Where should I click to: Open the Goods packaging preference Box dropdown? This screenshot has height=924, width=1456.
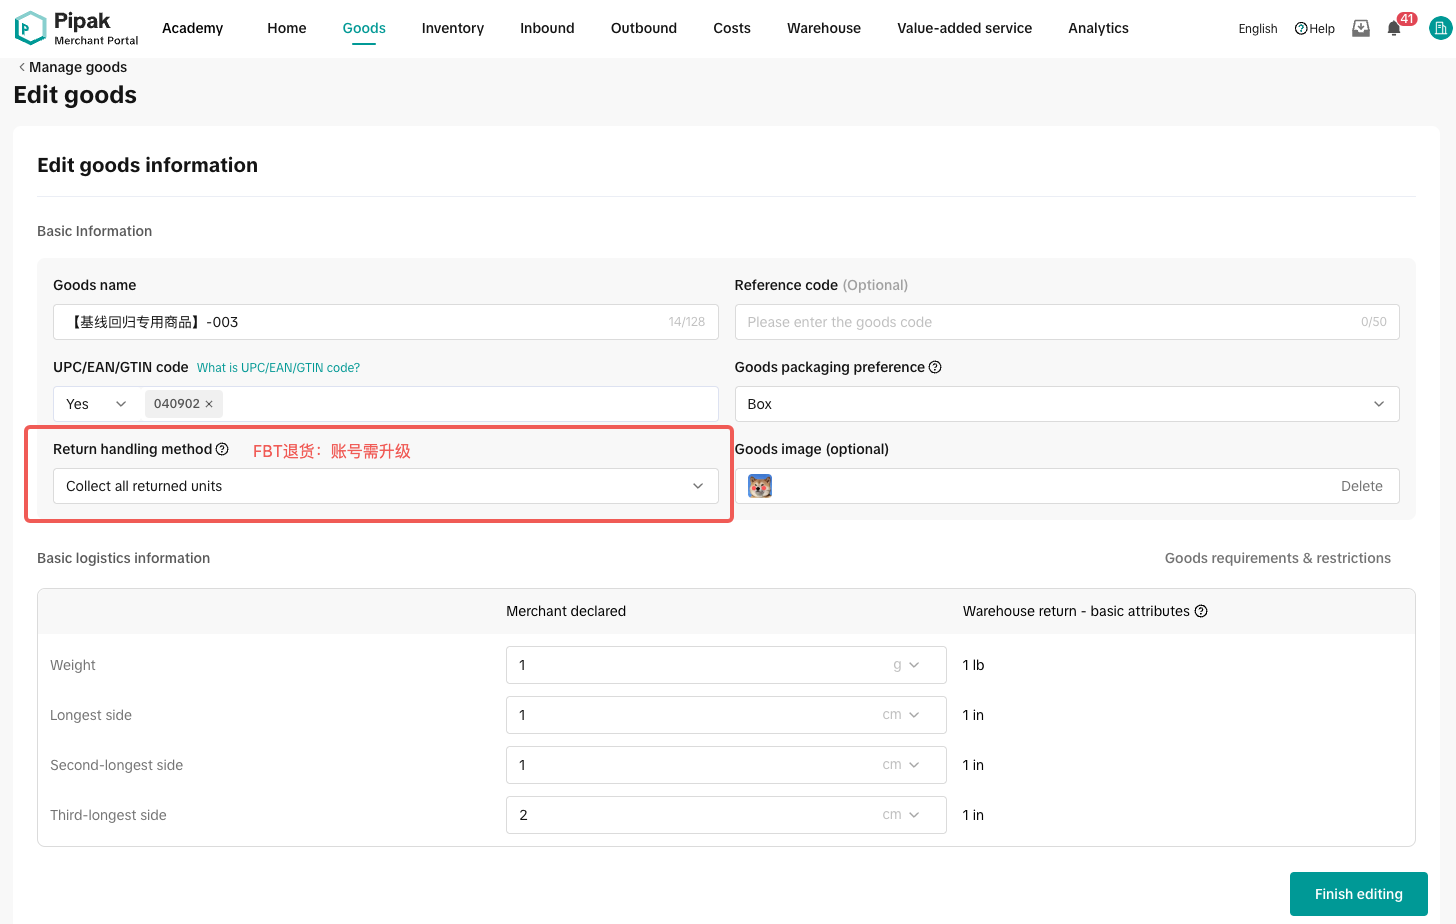tap(1066, 404)
